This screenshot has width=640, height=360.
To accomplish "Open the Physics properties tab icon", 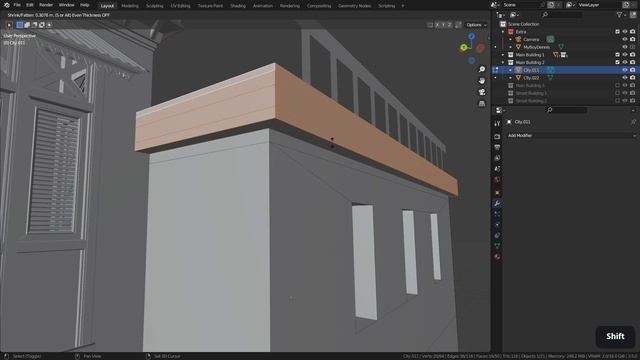I will coord(497,224).
